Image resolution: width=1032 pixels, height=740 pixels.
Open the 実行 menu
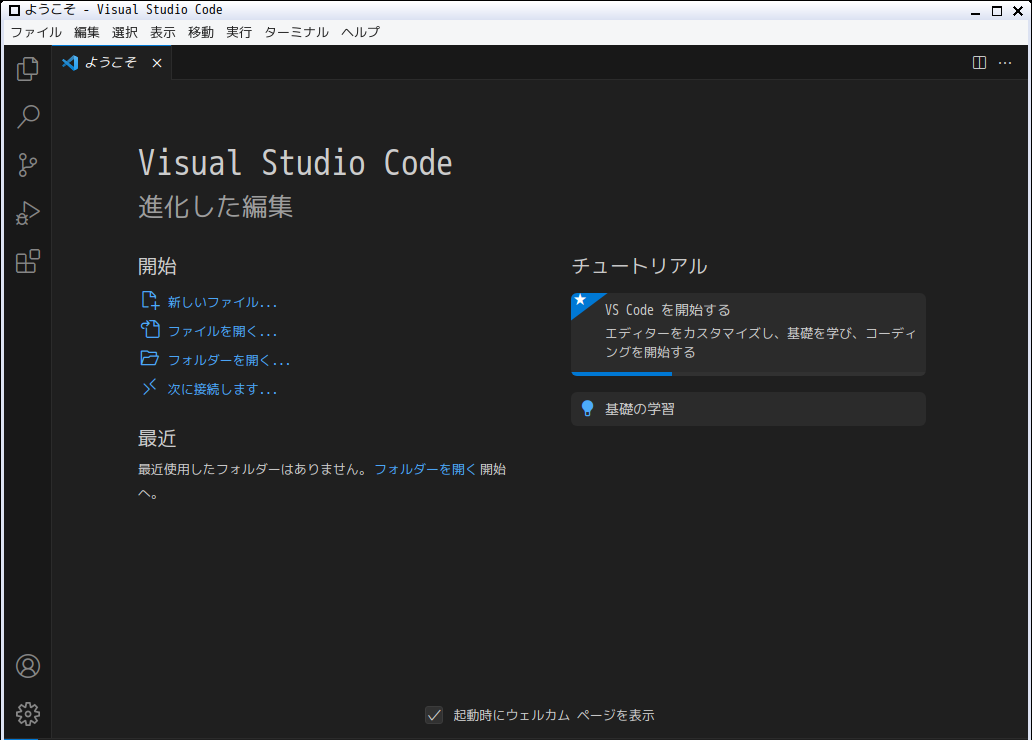click(x=239, y=32)
